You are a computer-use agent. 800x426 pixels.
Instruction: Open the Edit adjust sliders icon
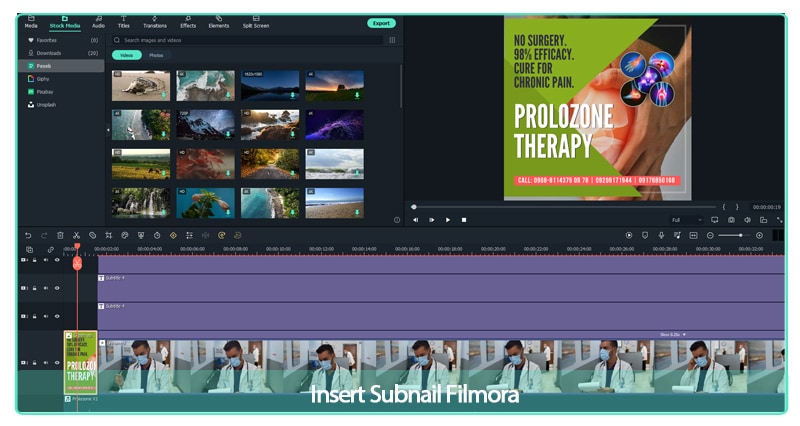pos(189,235)
